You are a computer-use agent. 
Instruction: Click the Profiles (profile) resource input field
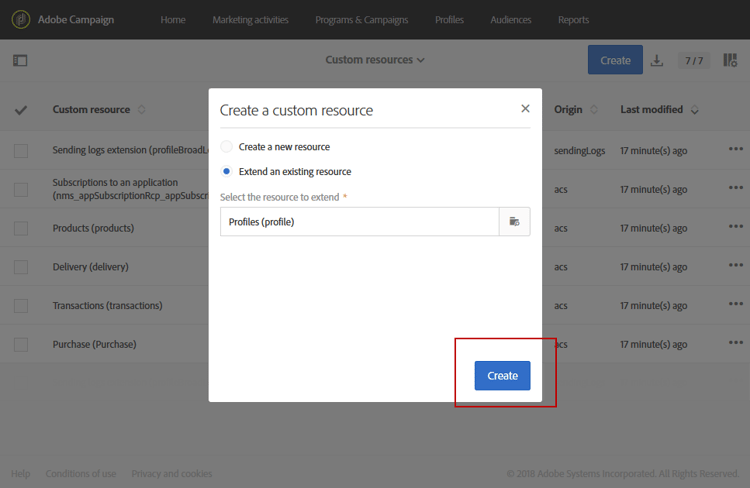[x=360, y=221]
